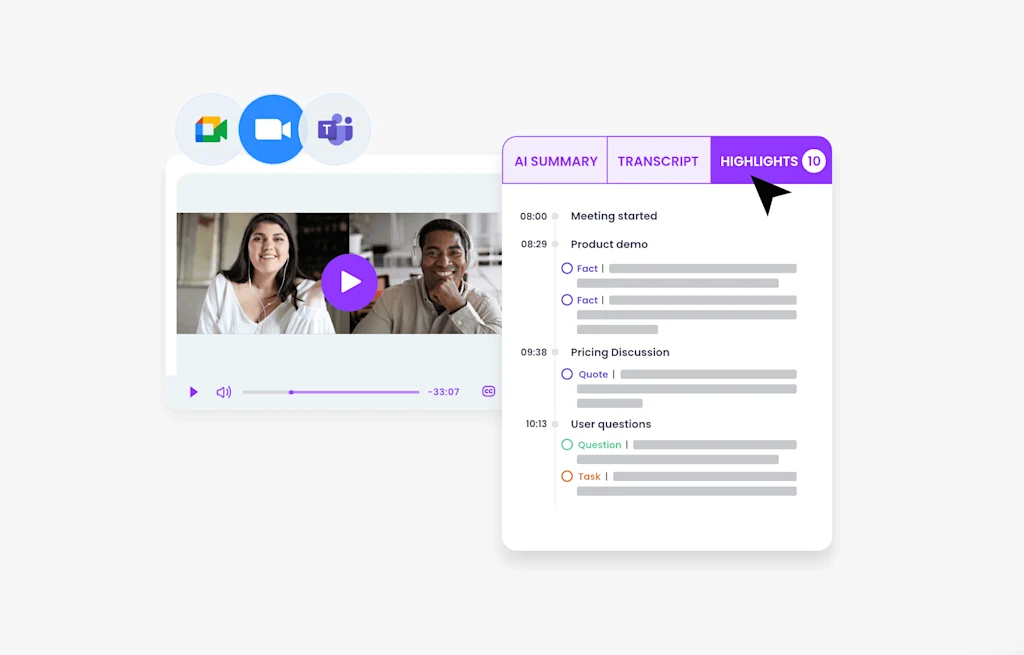The width and height of the screenshot is (1024, 655).
Task: Switch to the AI SUMMARY tab
Action: 555,161
